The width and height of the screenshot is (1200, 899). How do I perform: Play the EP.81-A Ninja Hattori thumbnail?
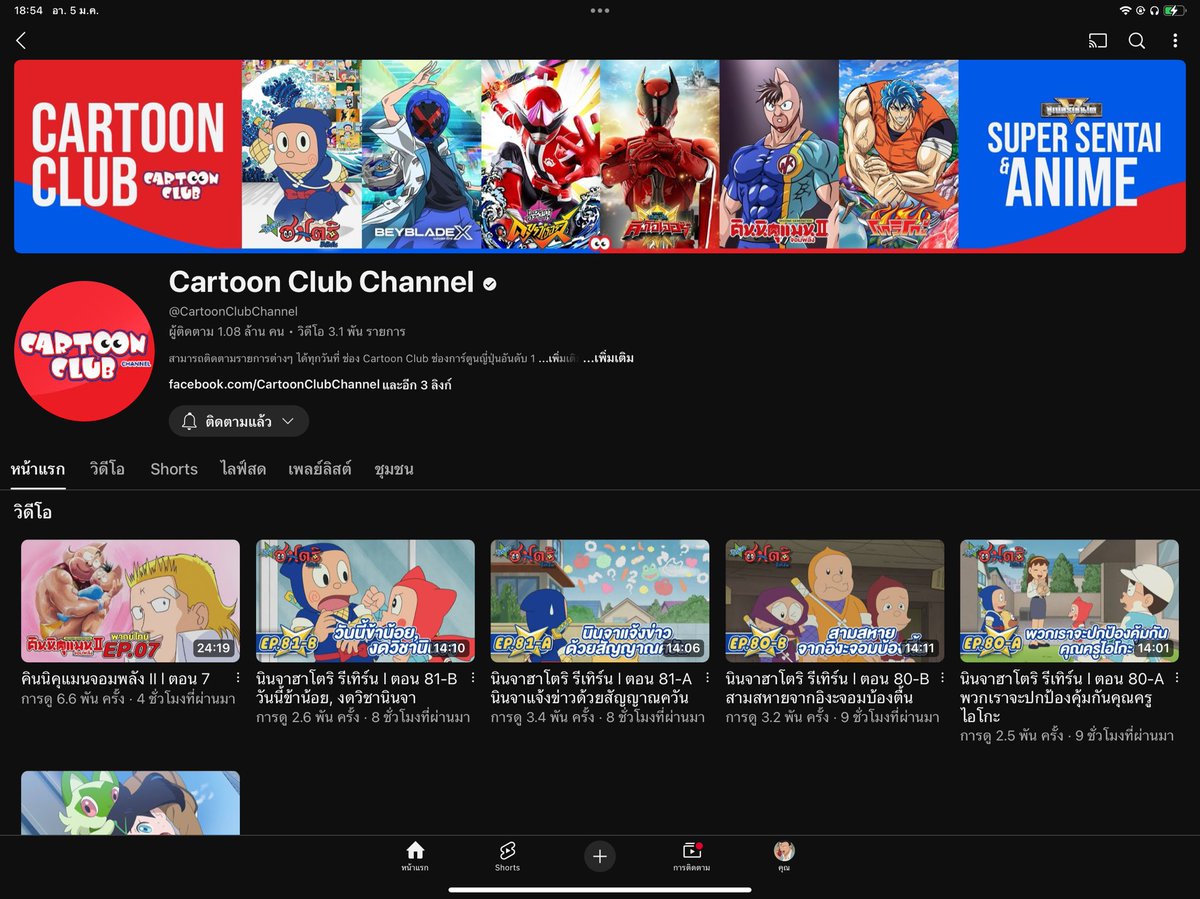coord(600,601)
